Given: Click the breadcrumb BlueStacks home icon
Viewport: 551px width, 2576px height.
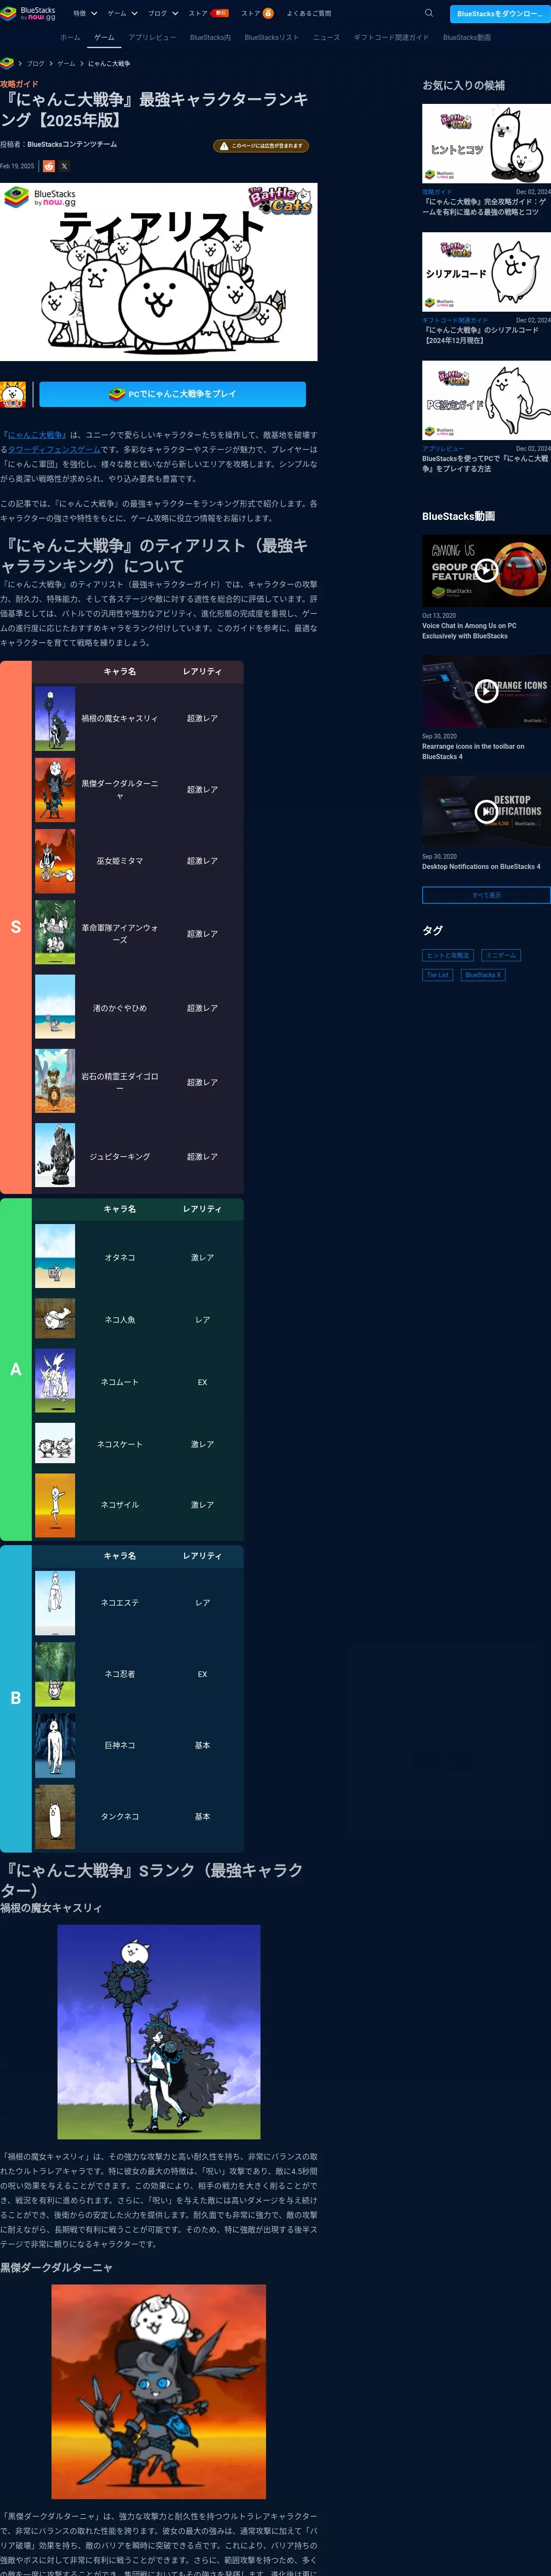Looking at the screenshot, I should click(x=7, y=63).
